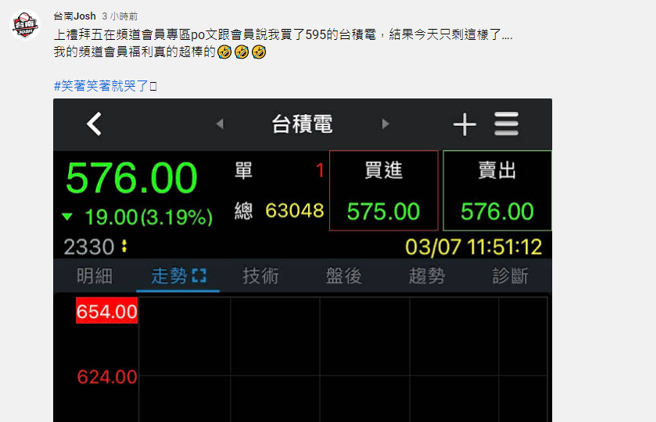Image resolution: width=656 pixels, height=422 pixels.
Task: Switch to the 趨勢 tab
Action: point(427,276)
